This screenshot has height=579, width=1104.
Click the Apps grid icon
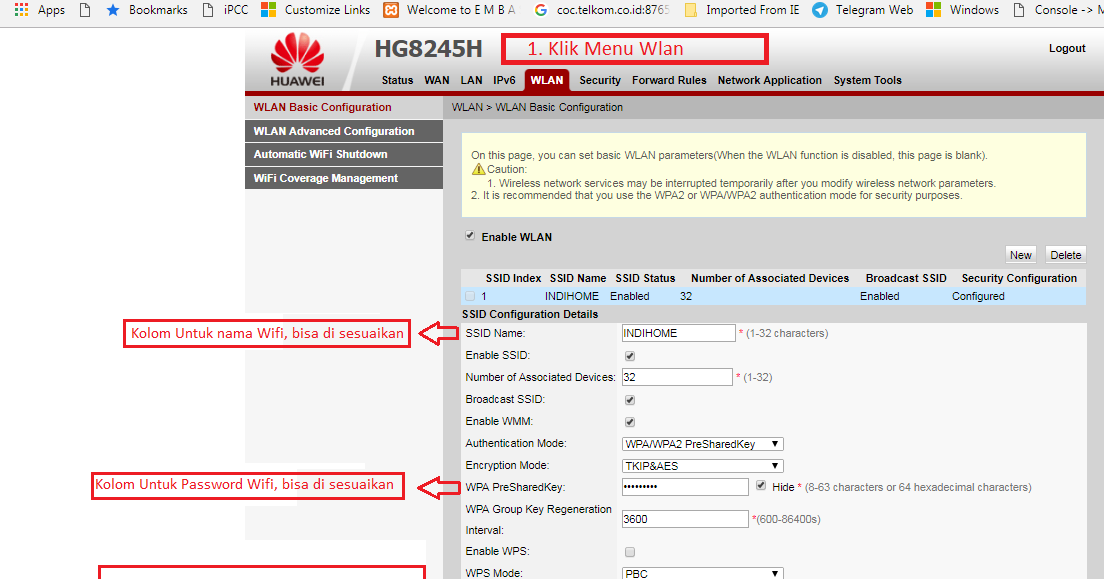tap(21, 10)
